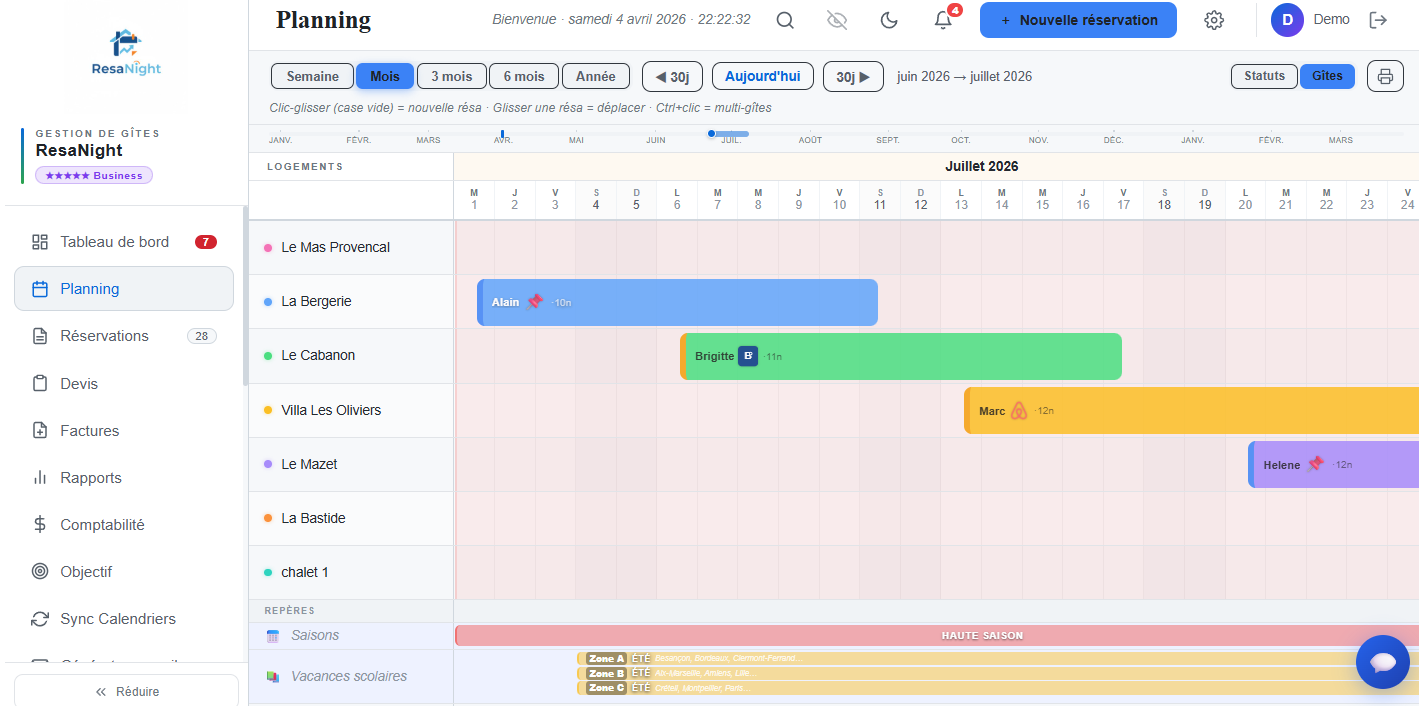Open Planning menu item
Viewport: 1419px width, 706px height.
(x=124, y=289)
